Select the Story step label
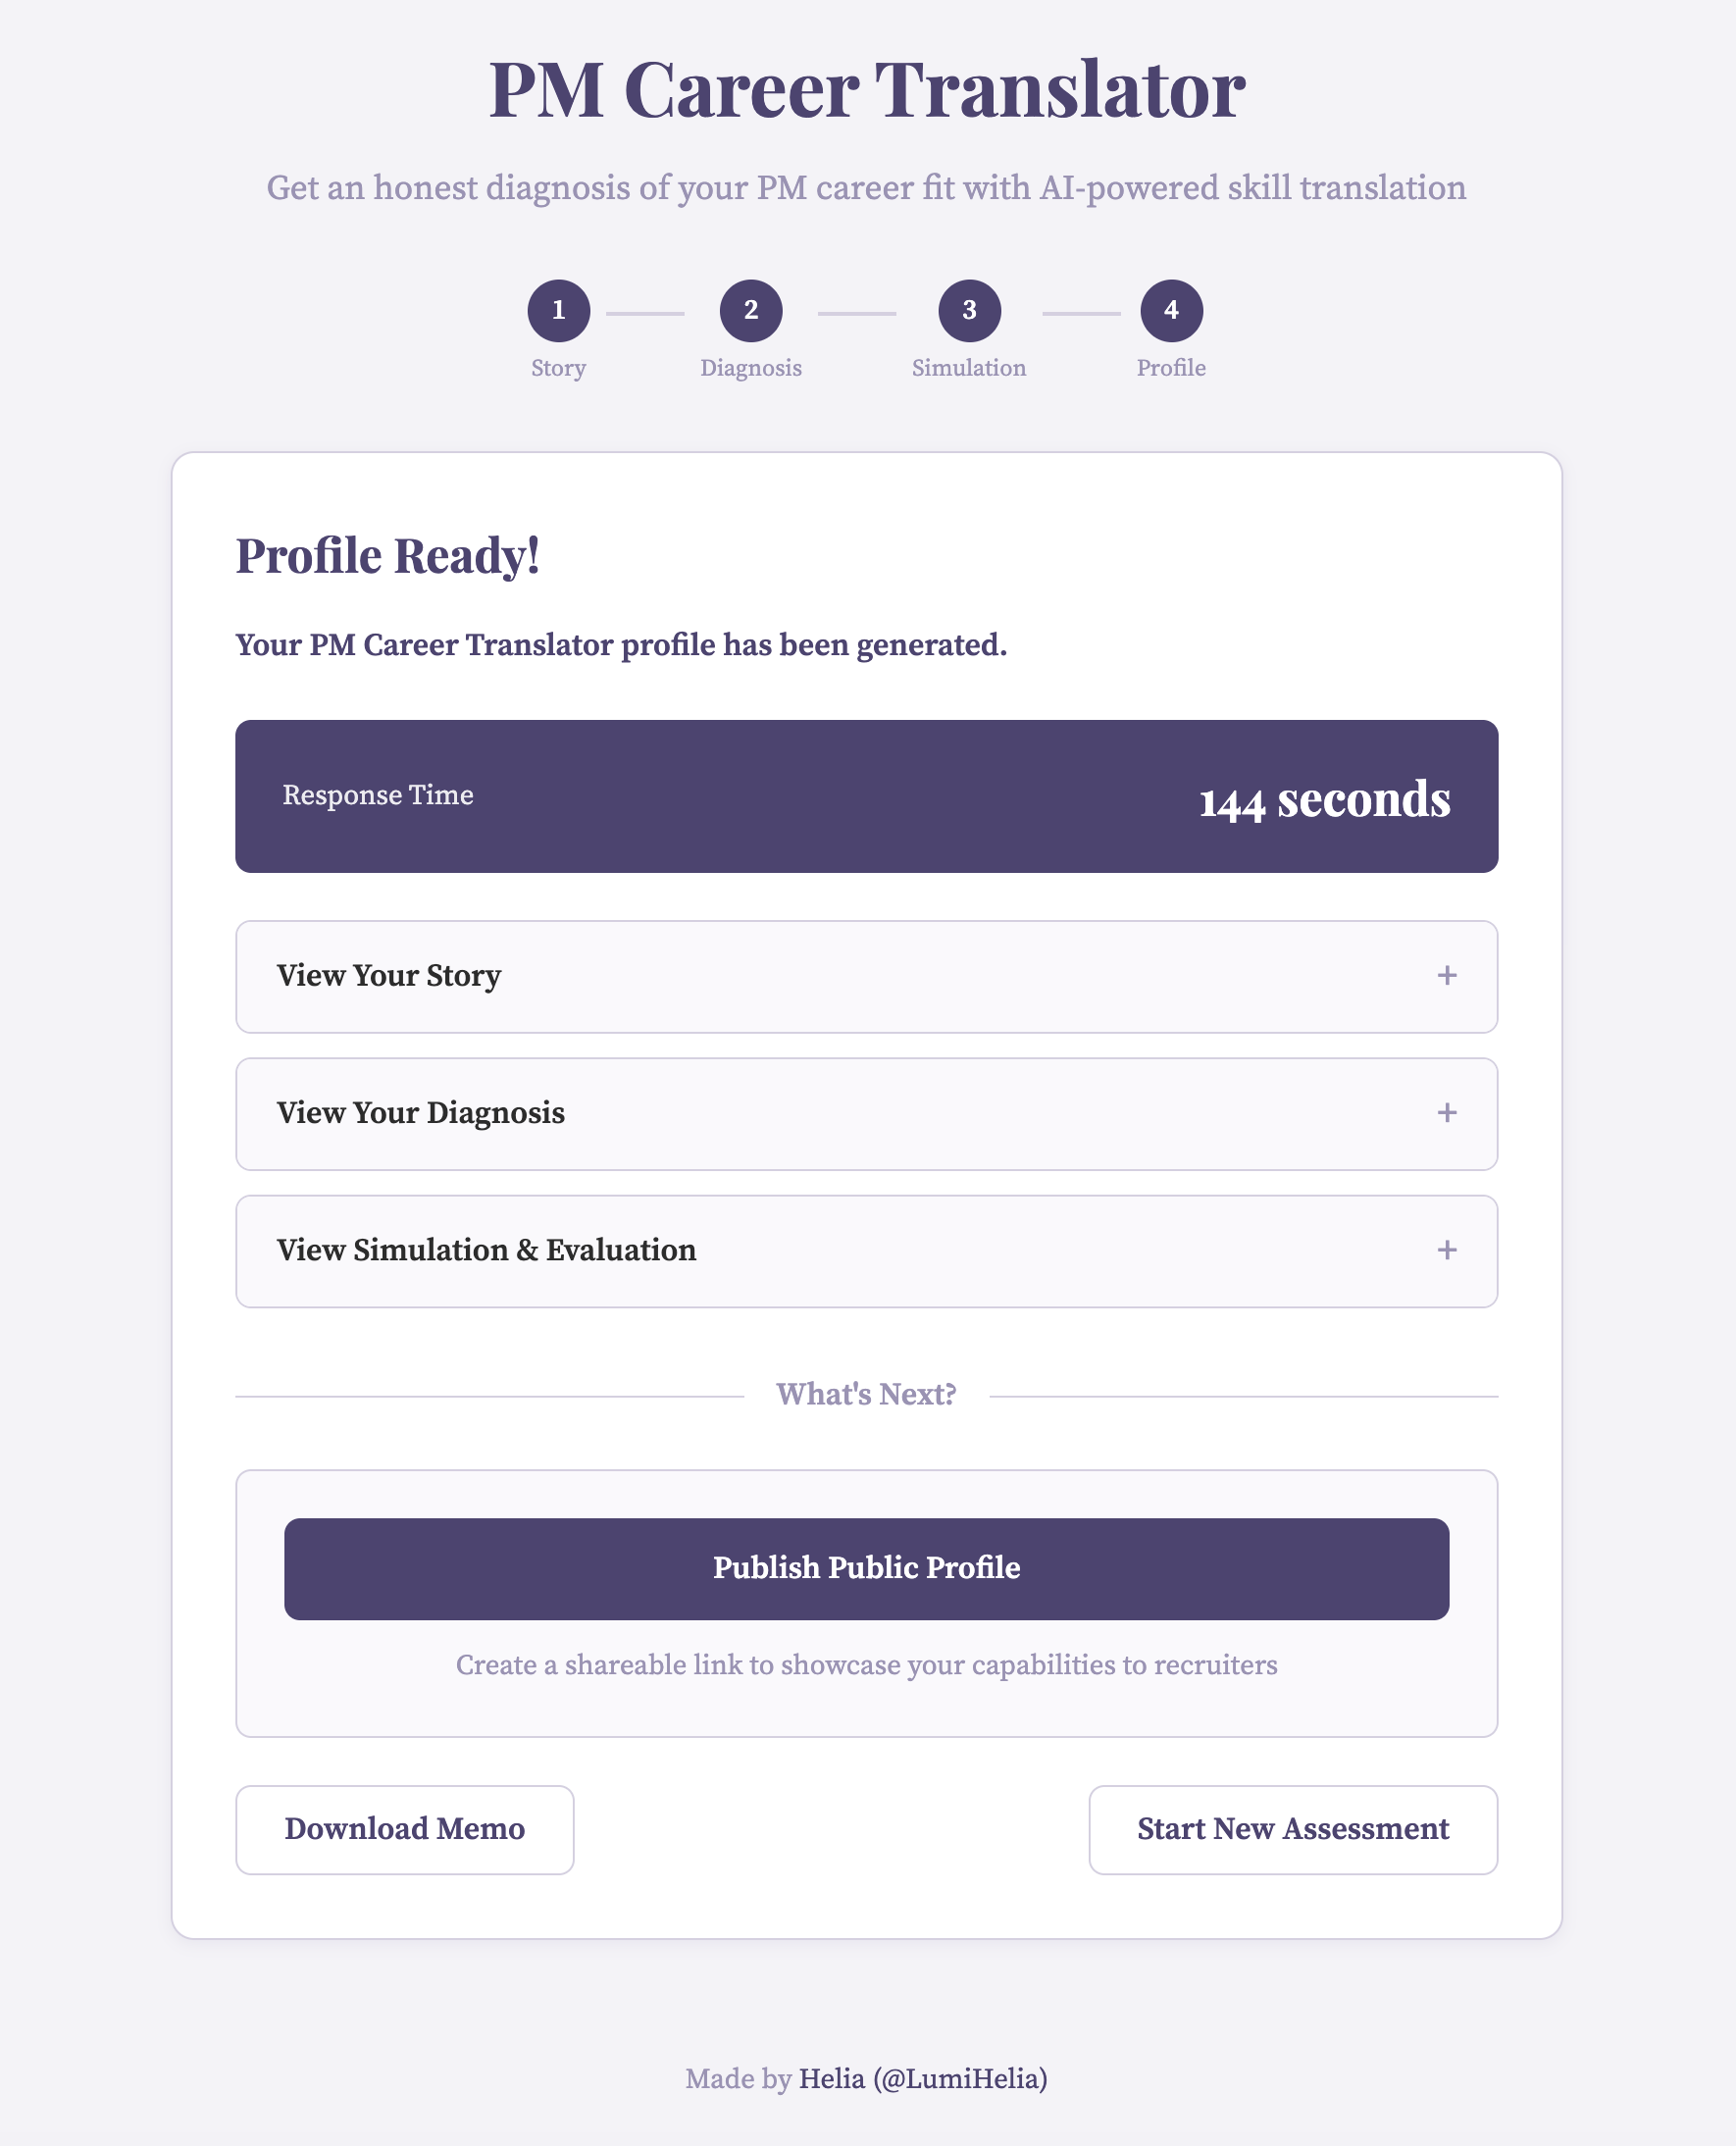The image size is (1736, 2146). [558, 368]
